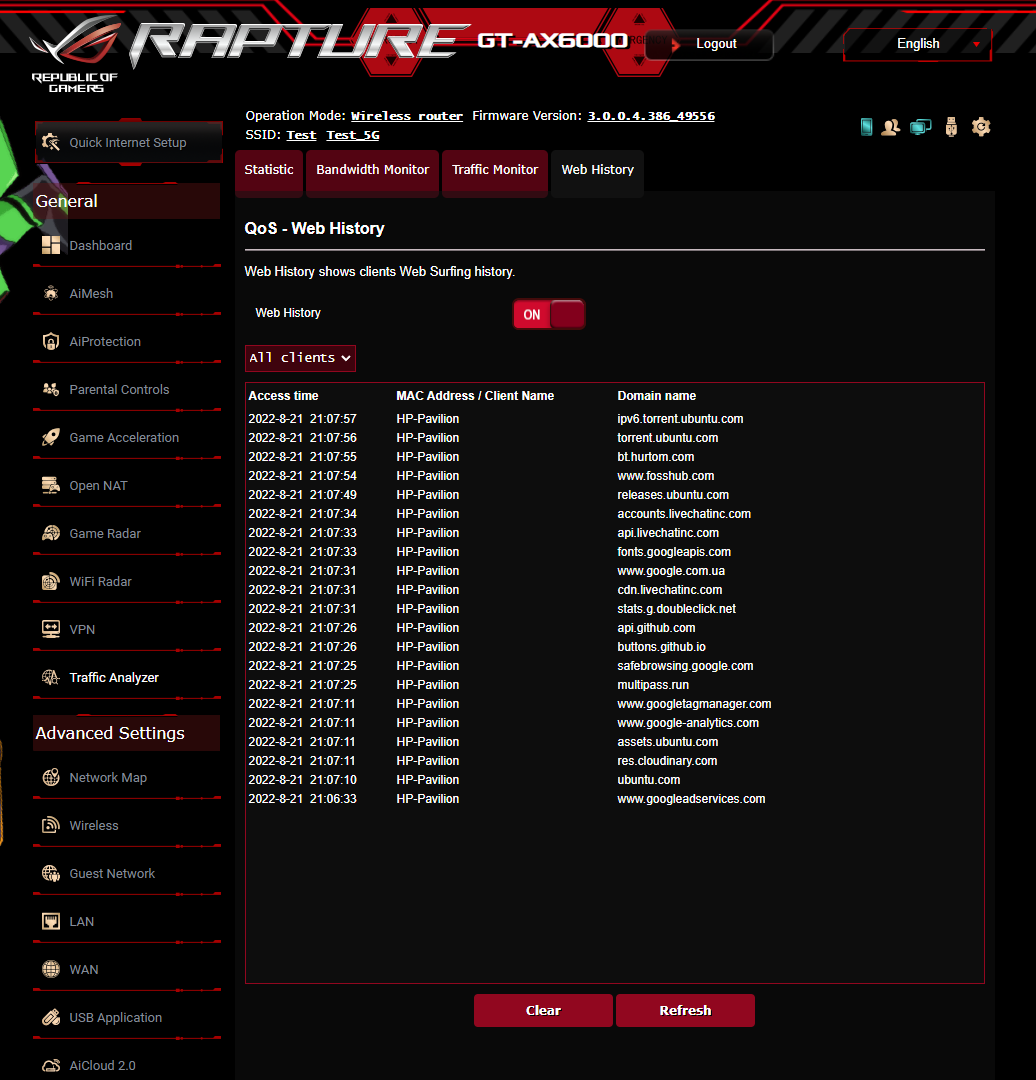Open Game Acceleration rocket icon
This screenshot has width=1036, height=1080.
pos(51,437)
